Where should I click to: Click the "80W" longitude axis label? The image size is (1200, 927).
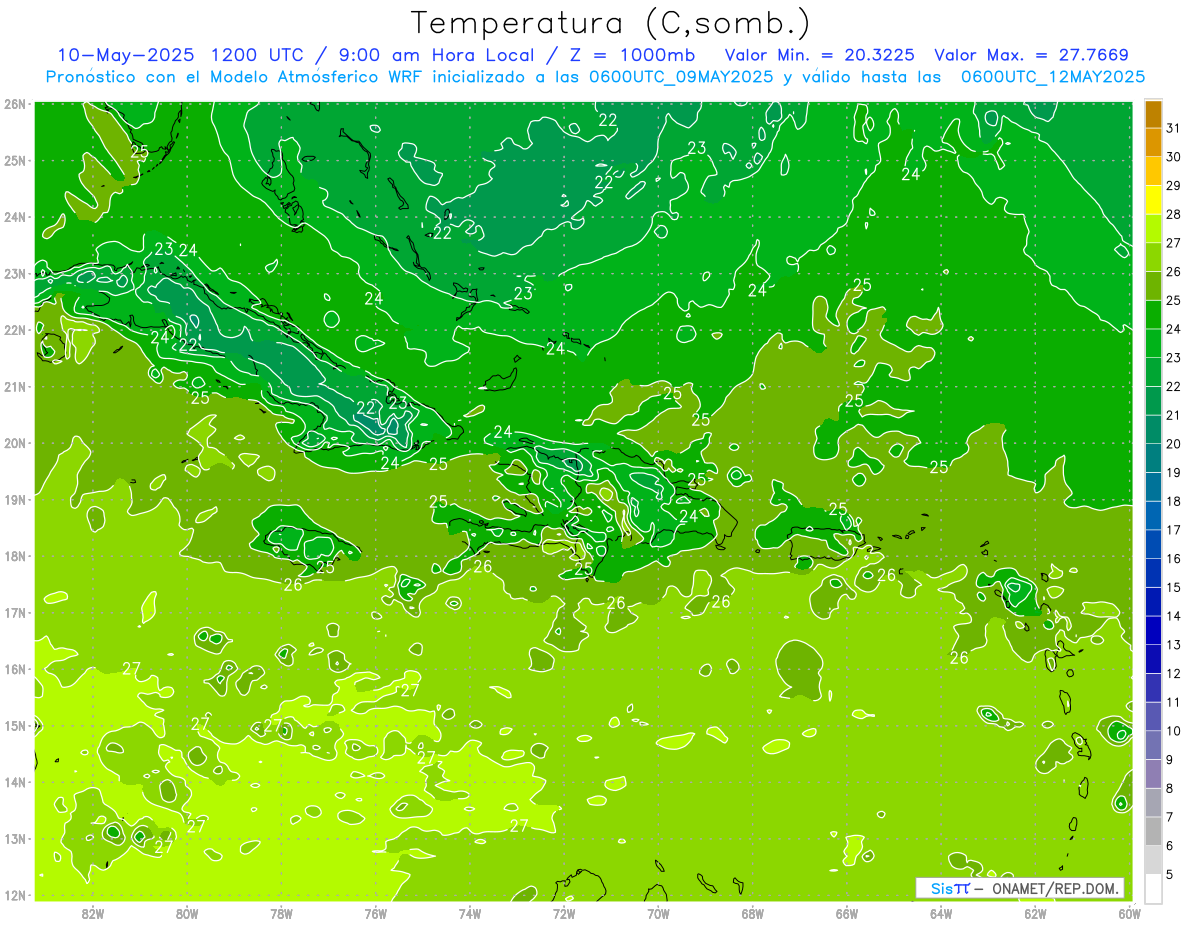click(187, 912)
